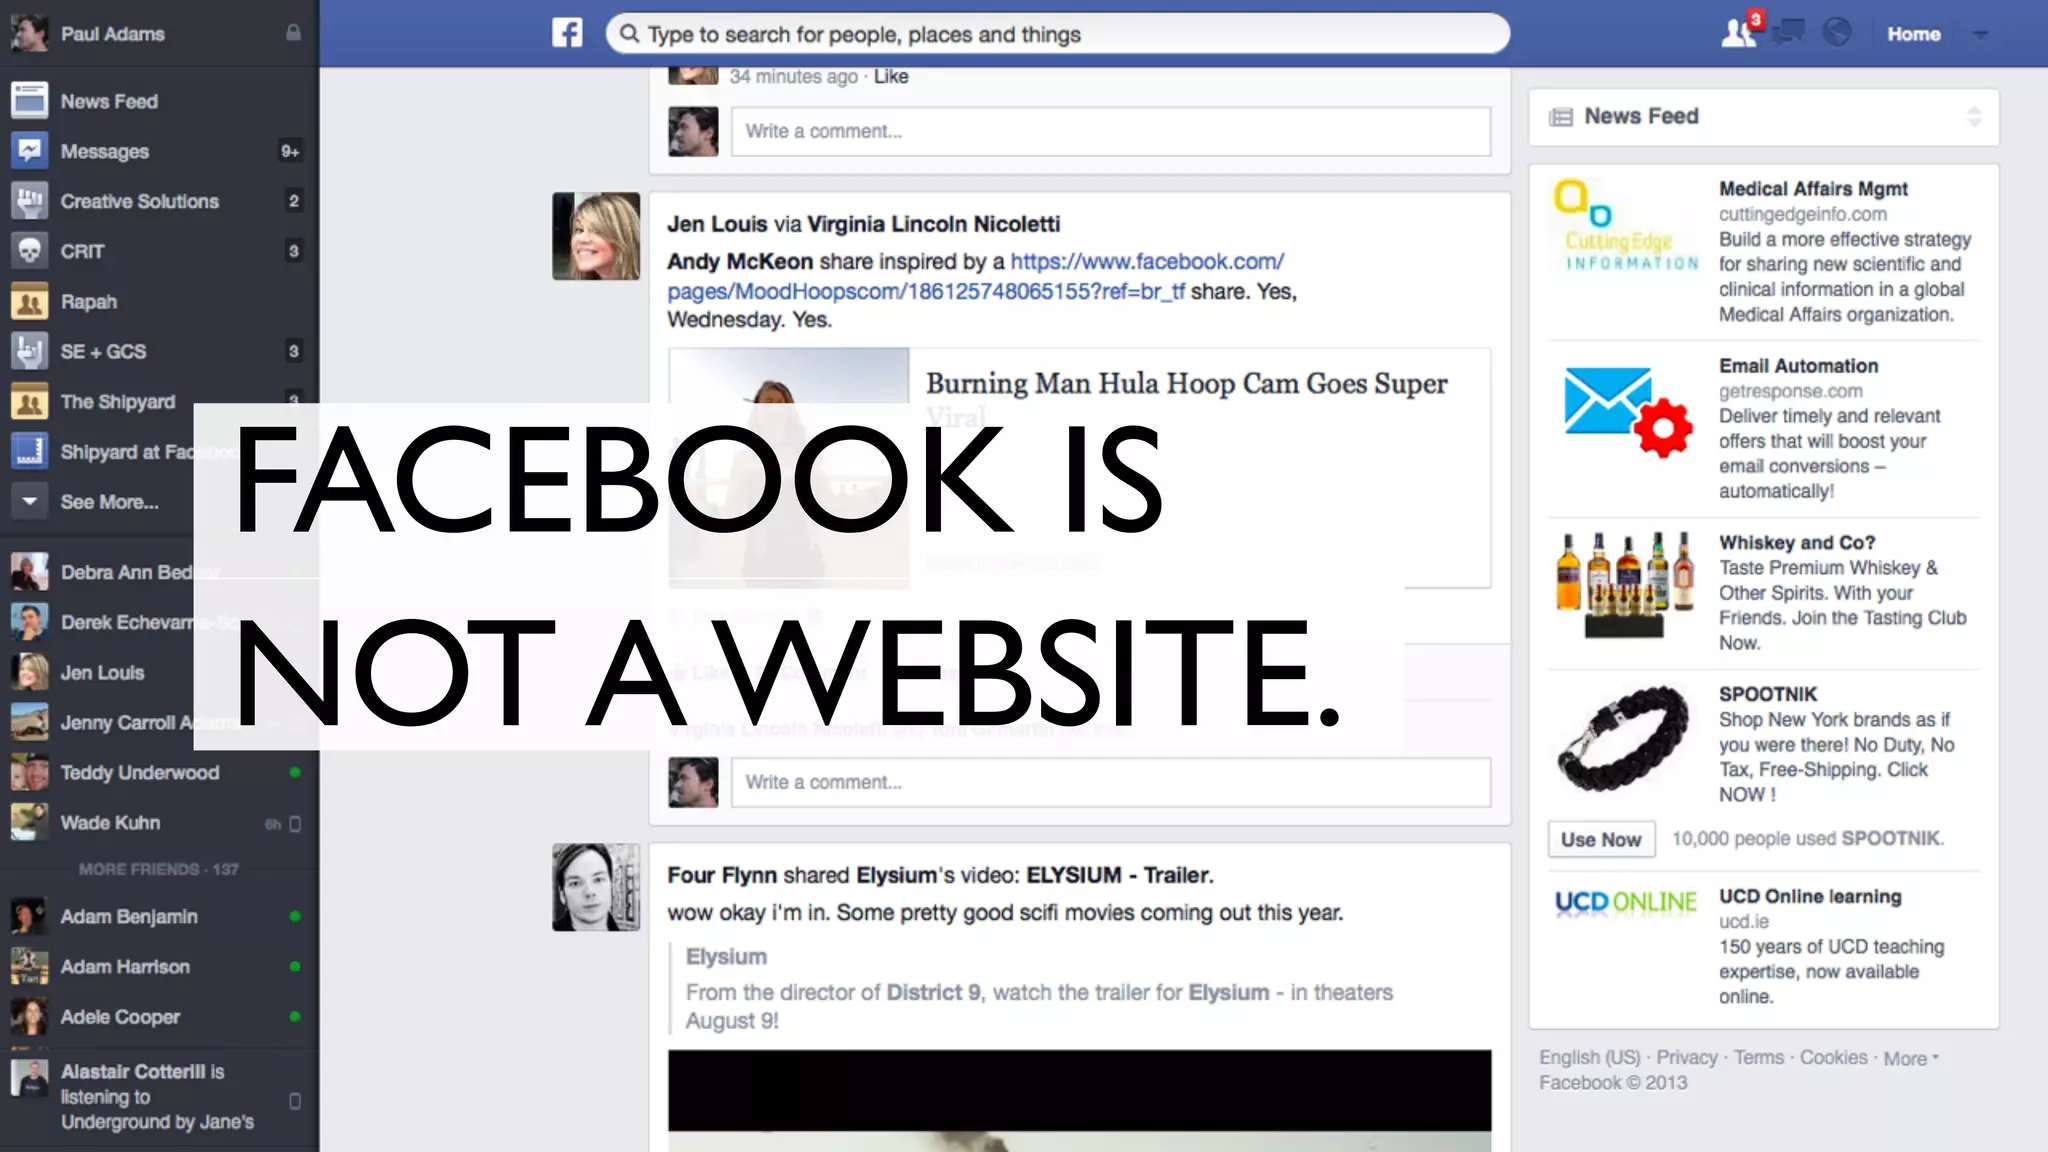Screen dimensions: 2048x1152
Task: Open Virginia Lincoln Nicoletti profile link
Action: tap(933, 224)
